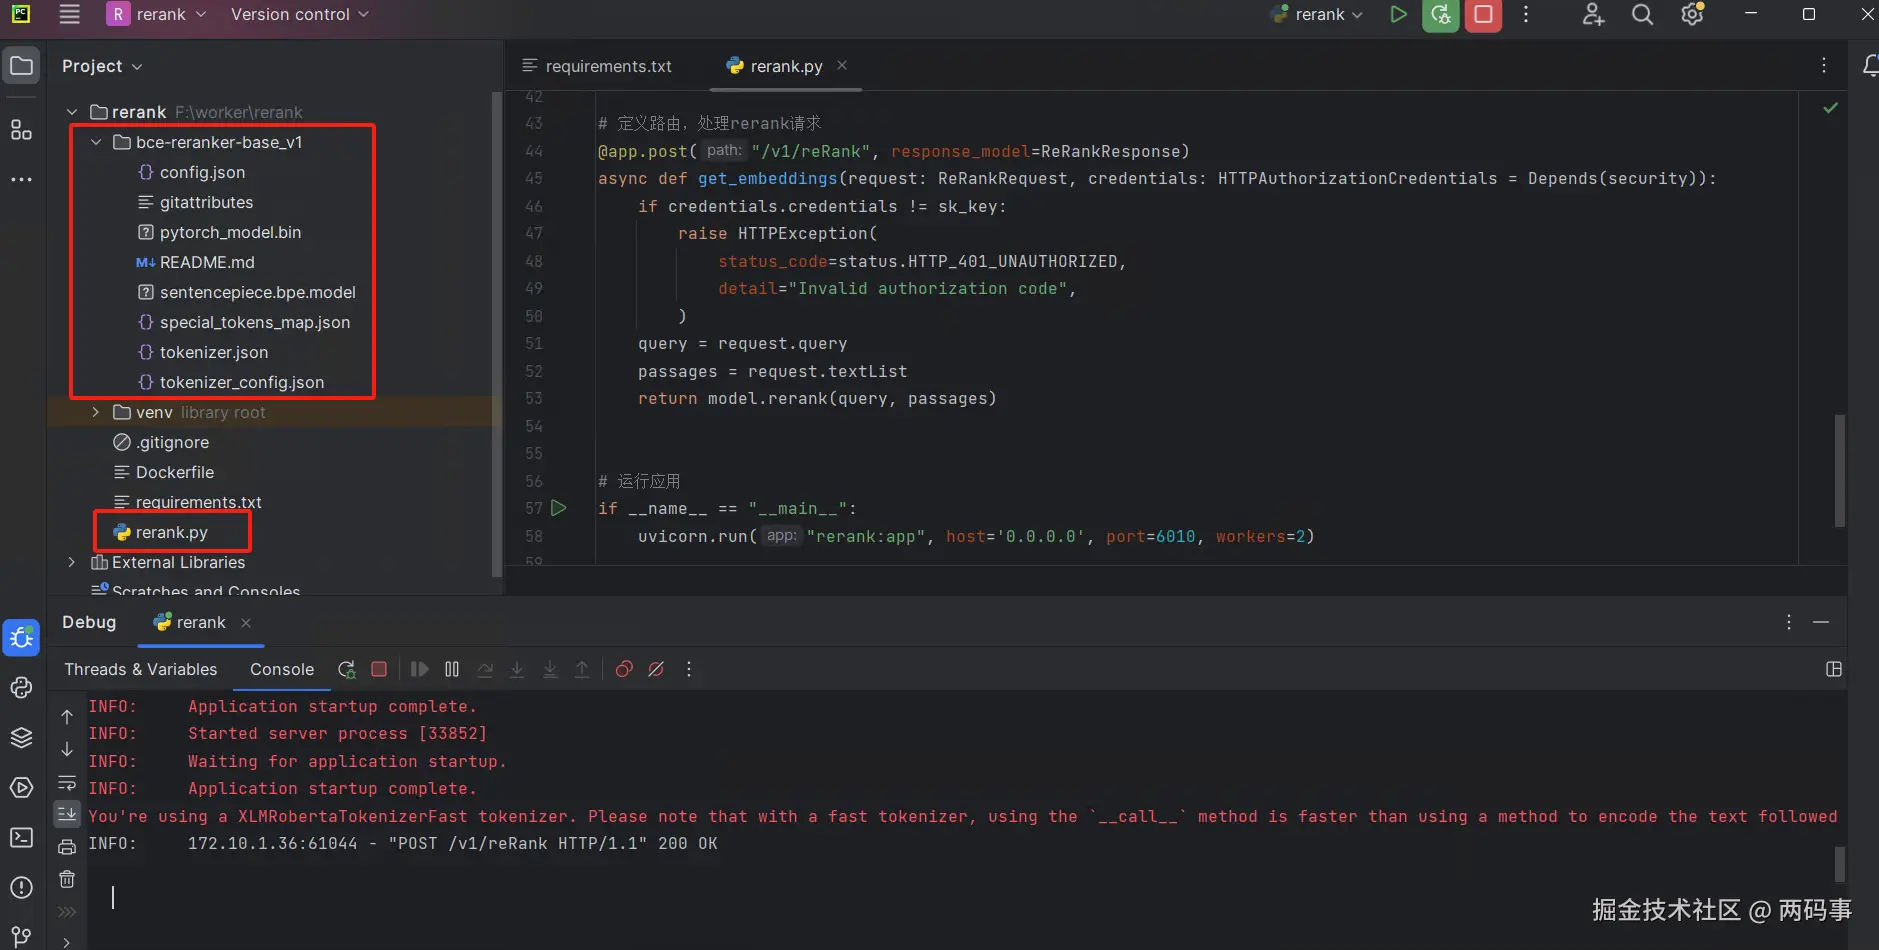Toggle soft-wrap in console
Image resolution: width=1879 pixels, height=950 pixels.
pos(67,782)
